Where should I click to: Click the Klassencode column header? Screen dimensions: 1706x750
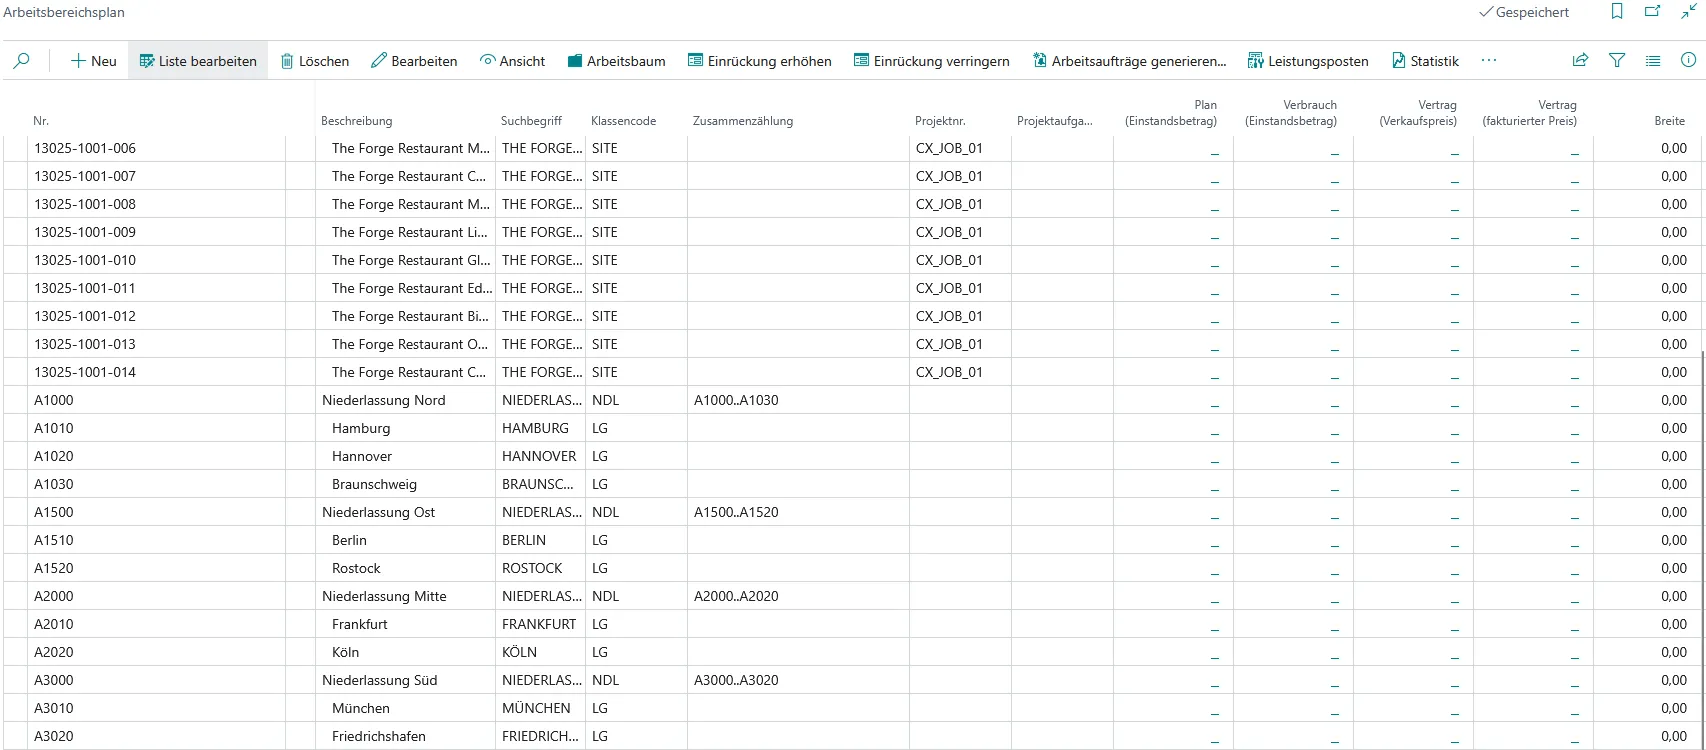[624, 121]
